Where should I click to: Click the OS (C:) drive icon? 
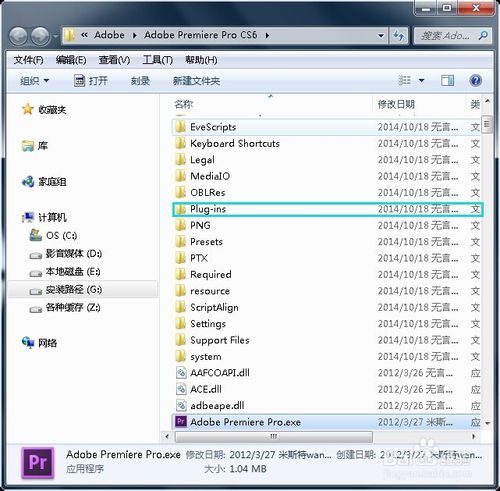tap(35, 235)
